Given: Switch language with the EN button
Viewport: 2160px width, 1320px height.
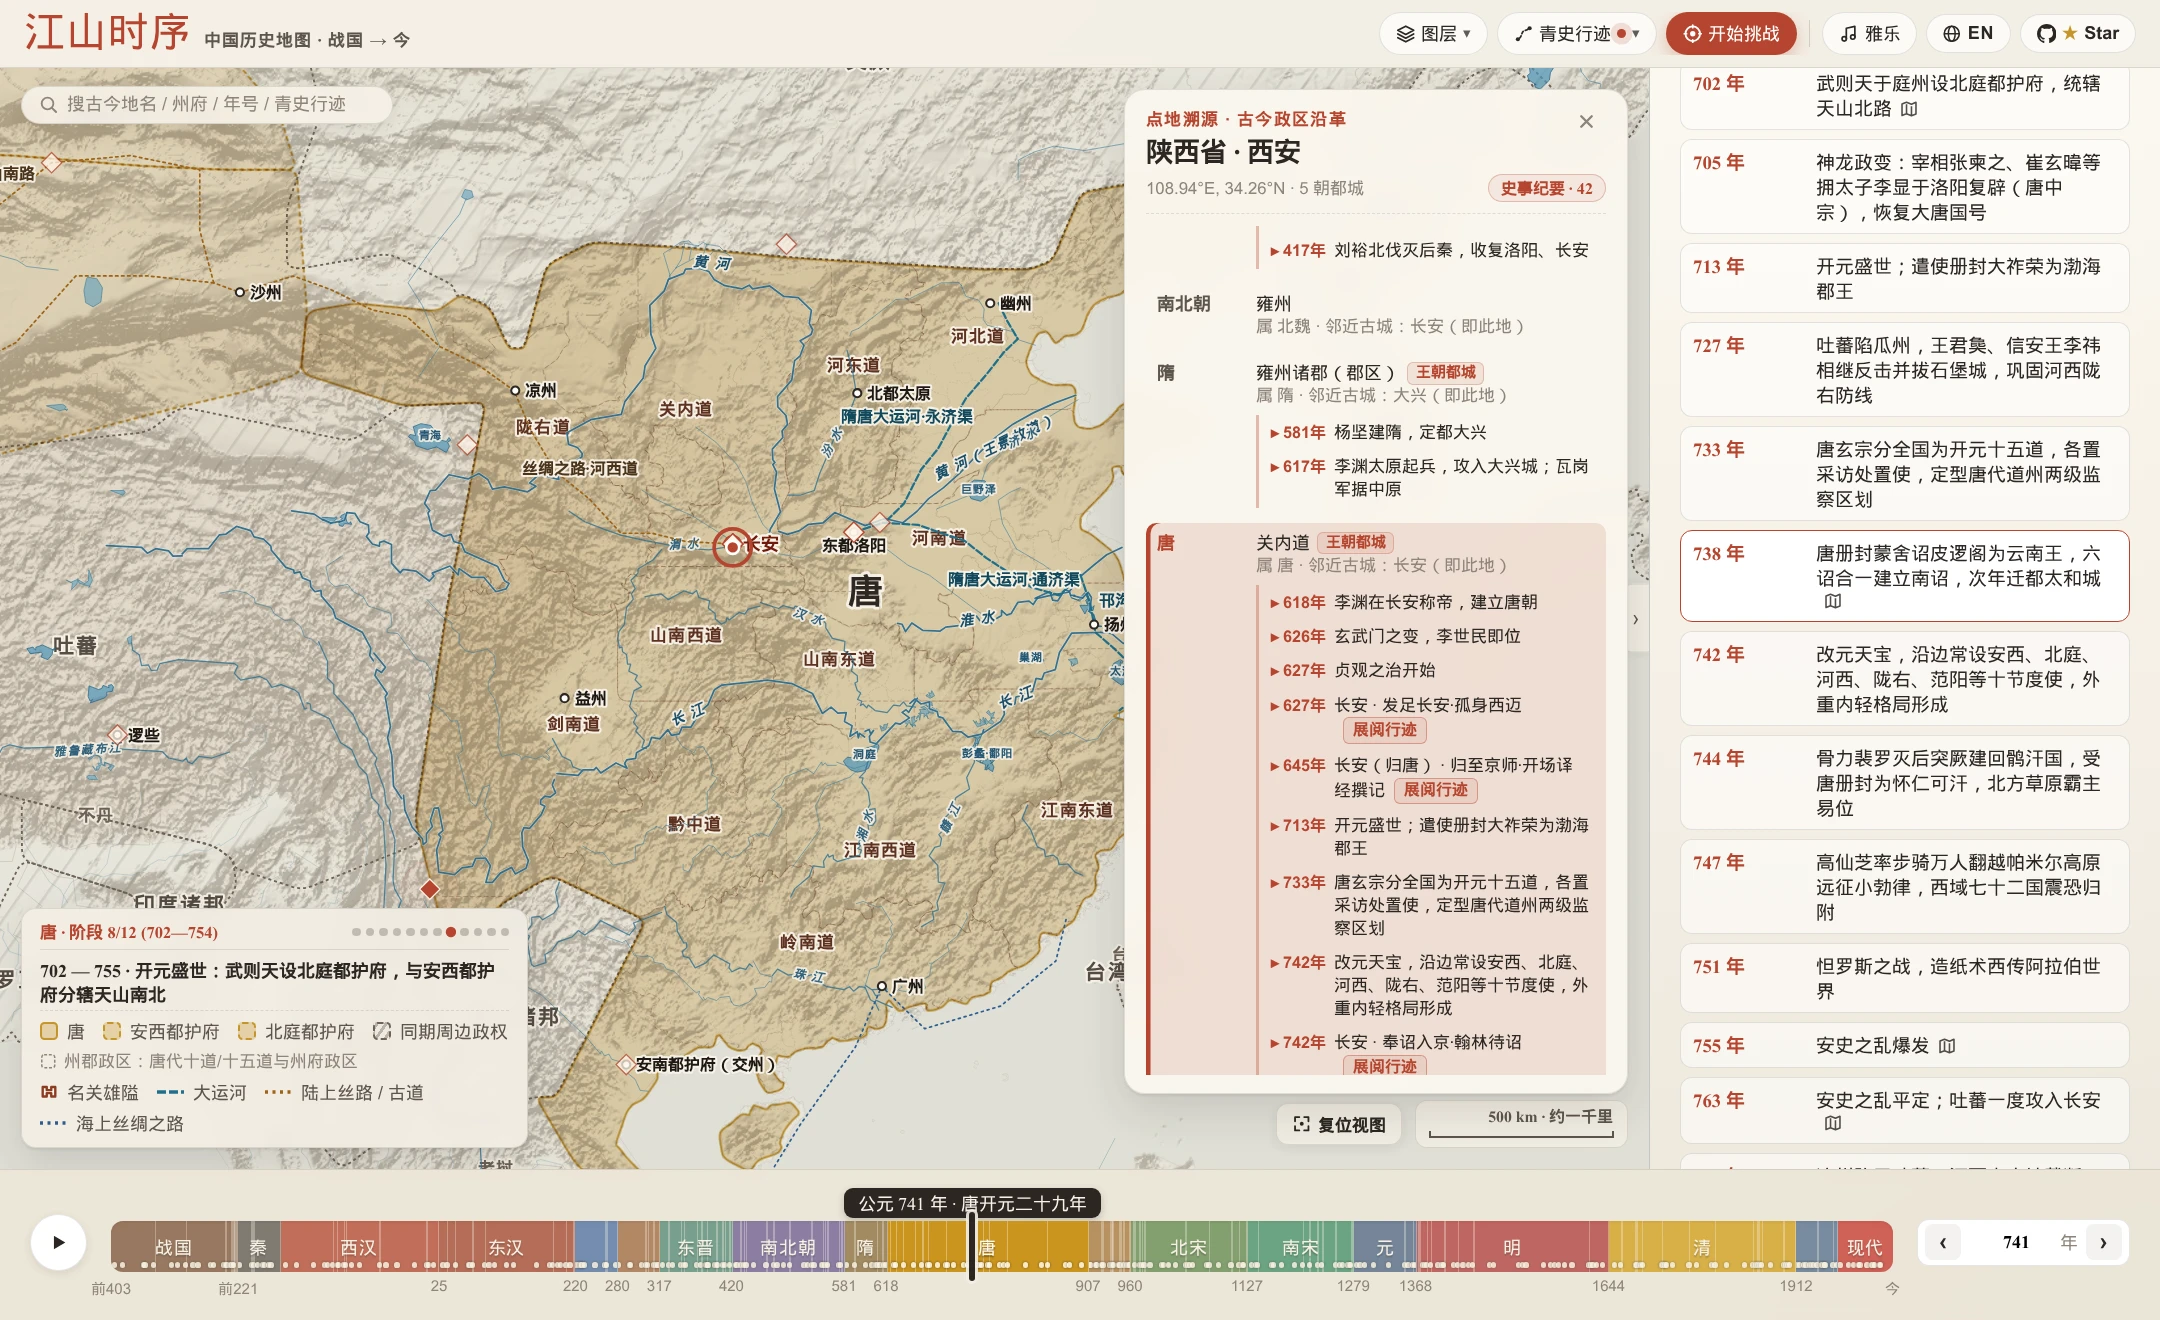Looking at the screenshot, I should [x=1968, y=34].
